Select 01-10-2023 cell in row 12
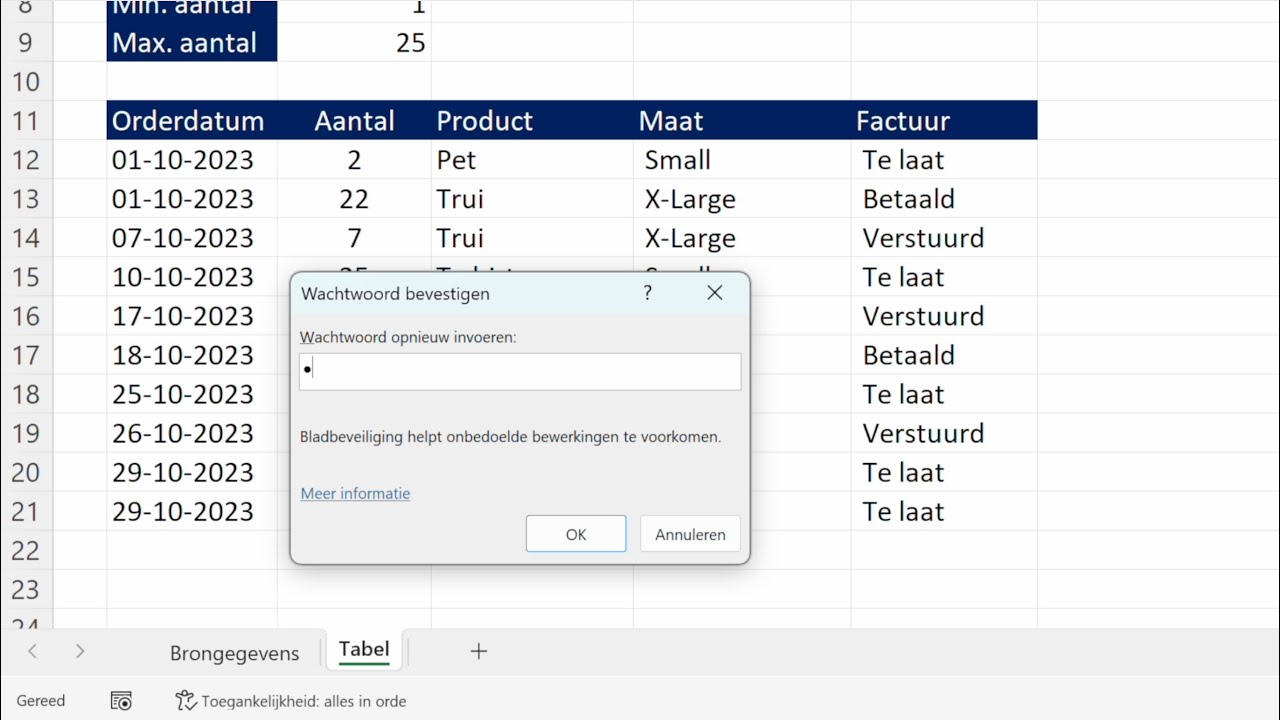 (x=192, y=160)
